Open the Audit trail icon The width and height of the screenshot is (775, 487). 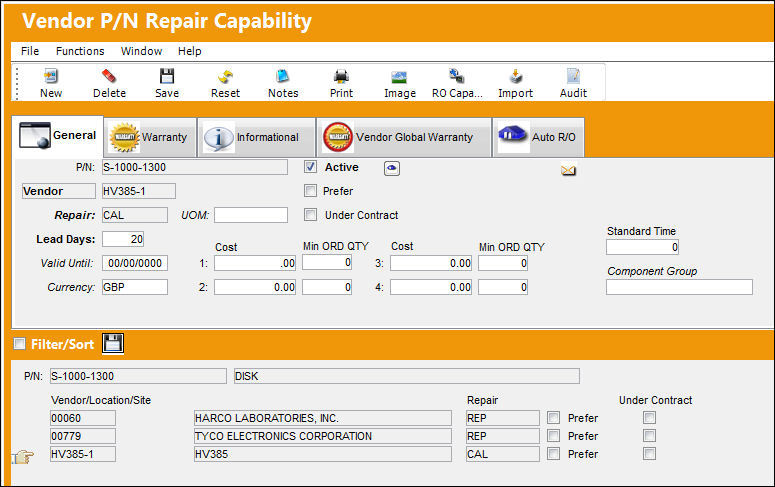[x=573, y=83]
